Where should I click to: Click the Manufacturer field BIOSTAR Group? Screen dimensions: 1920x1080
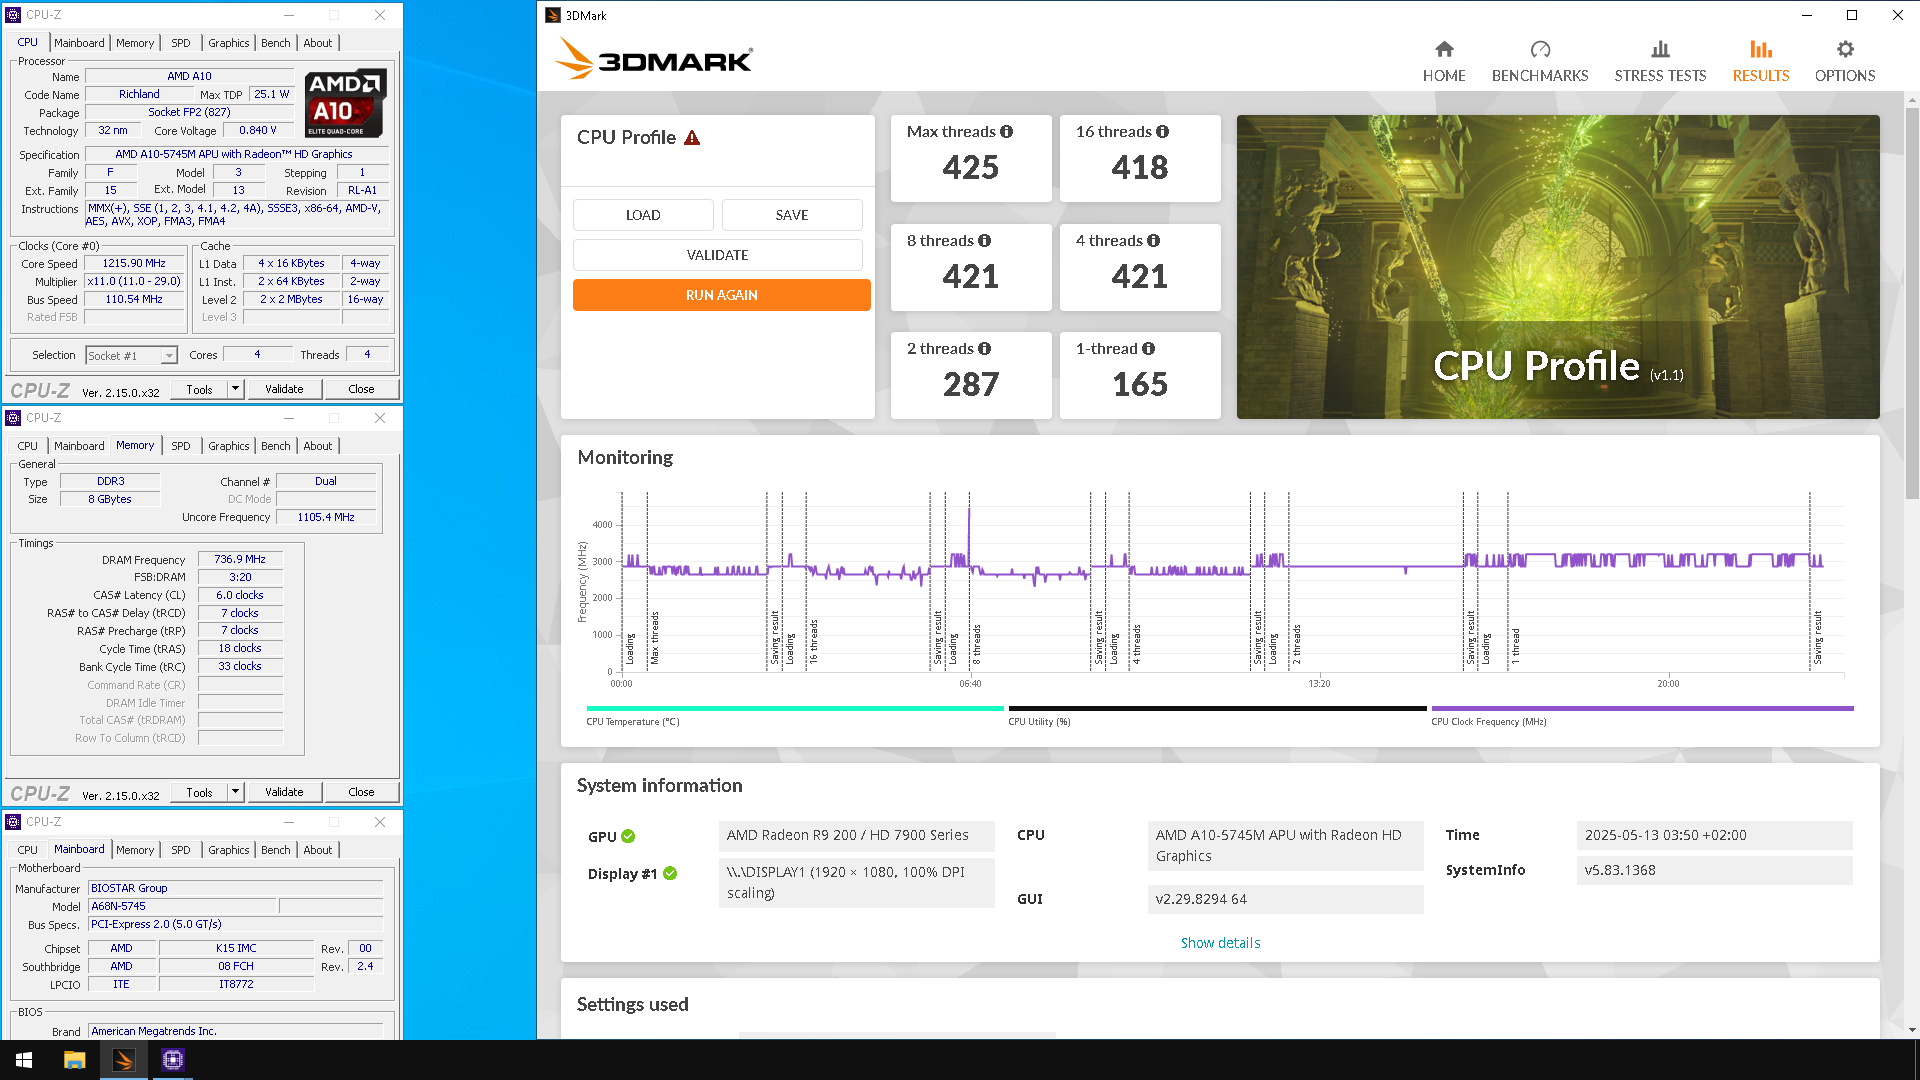[235, 888]
